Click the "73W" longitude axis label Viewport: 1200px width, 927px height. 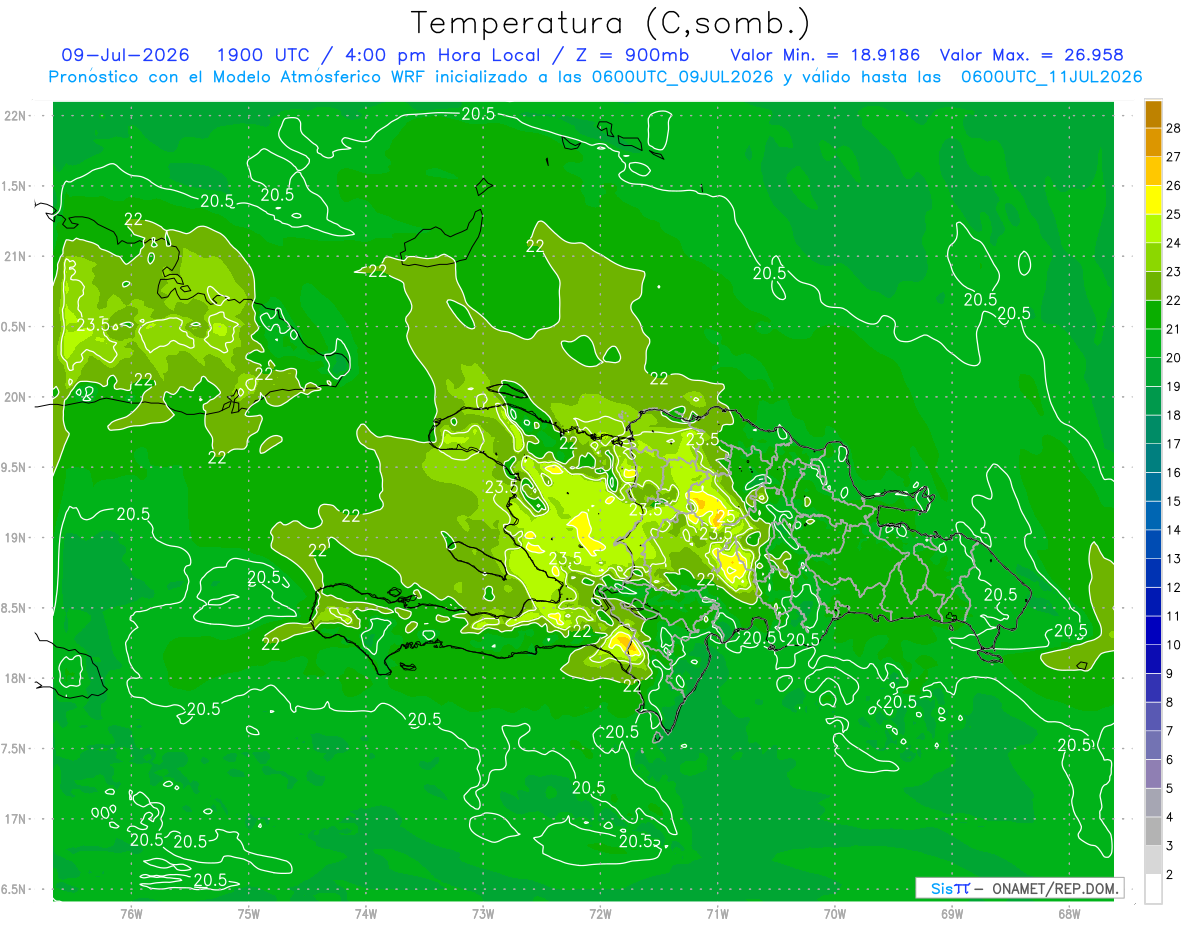point(483,913)
